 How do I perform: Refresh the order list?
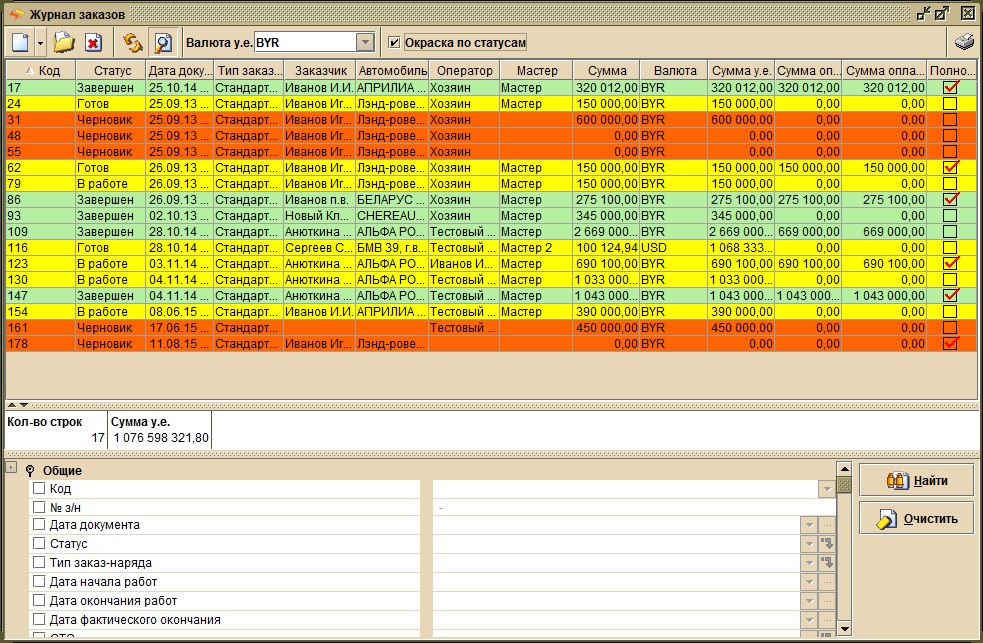click(x=132, y=43)
